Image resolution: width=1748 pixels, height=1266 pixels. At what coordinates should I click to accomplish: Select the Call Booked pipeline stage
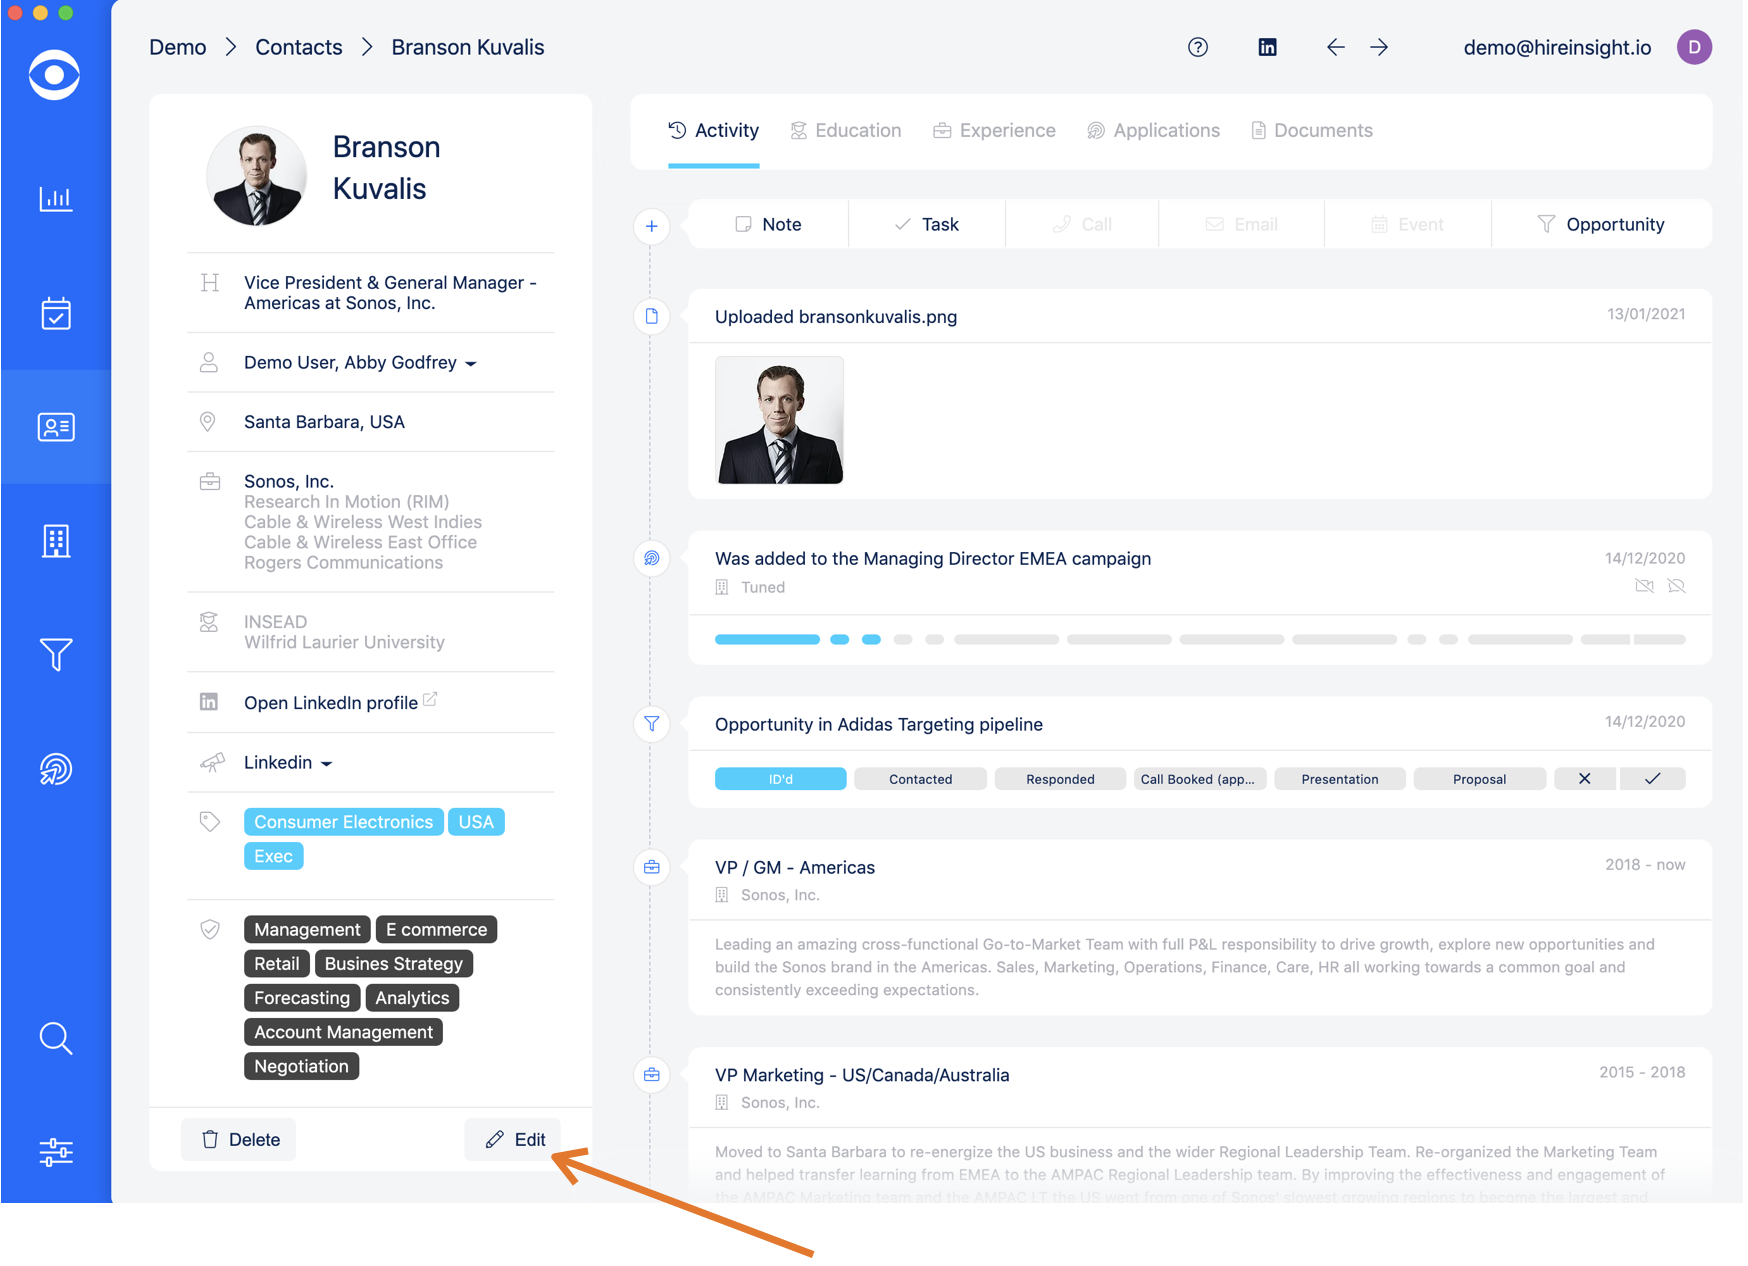tap(1200, 779)
